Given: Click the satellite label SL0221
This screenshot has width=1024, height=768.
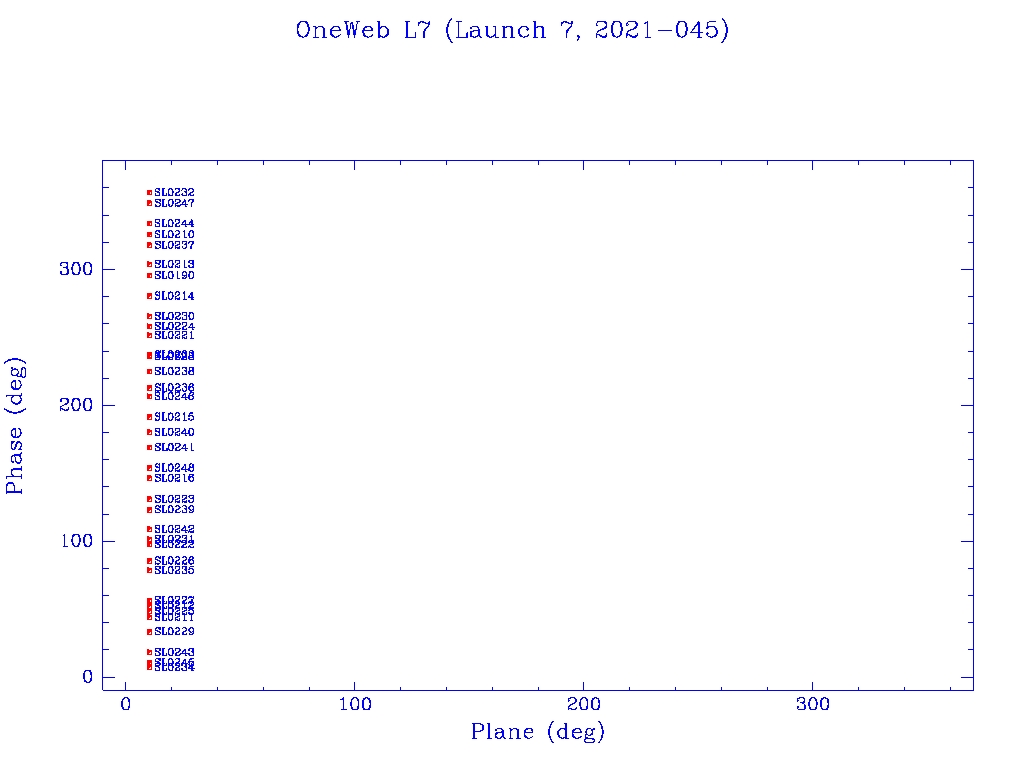Looking at the screenshot, I should (174, 336).
